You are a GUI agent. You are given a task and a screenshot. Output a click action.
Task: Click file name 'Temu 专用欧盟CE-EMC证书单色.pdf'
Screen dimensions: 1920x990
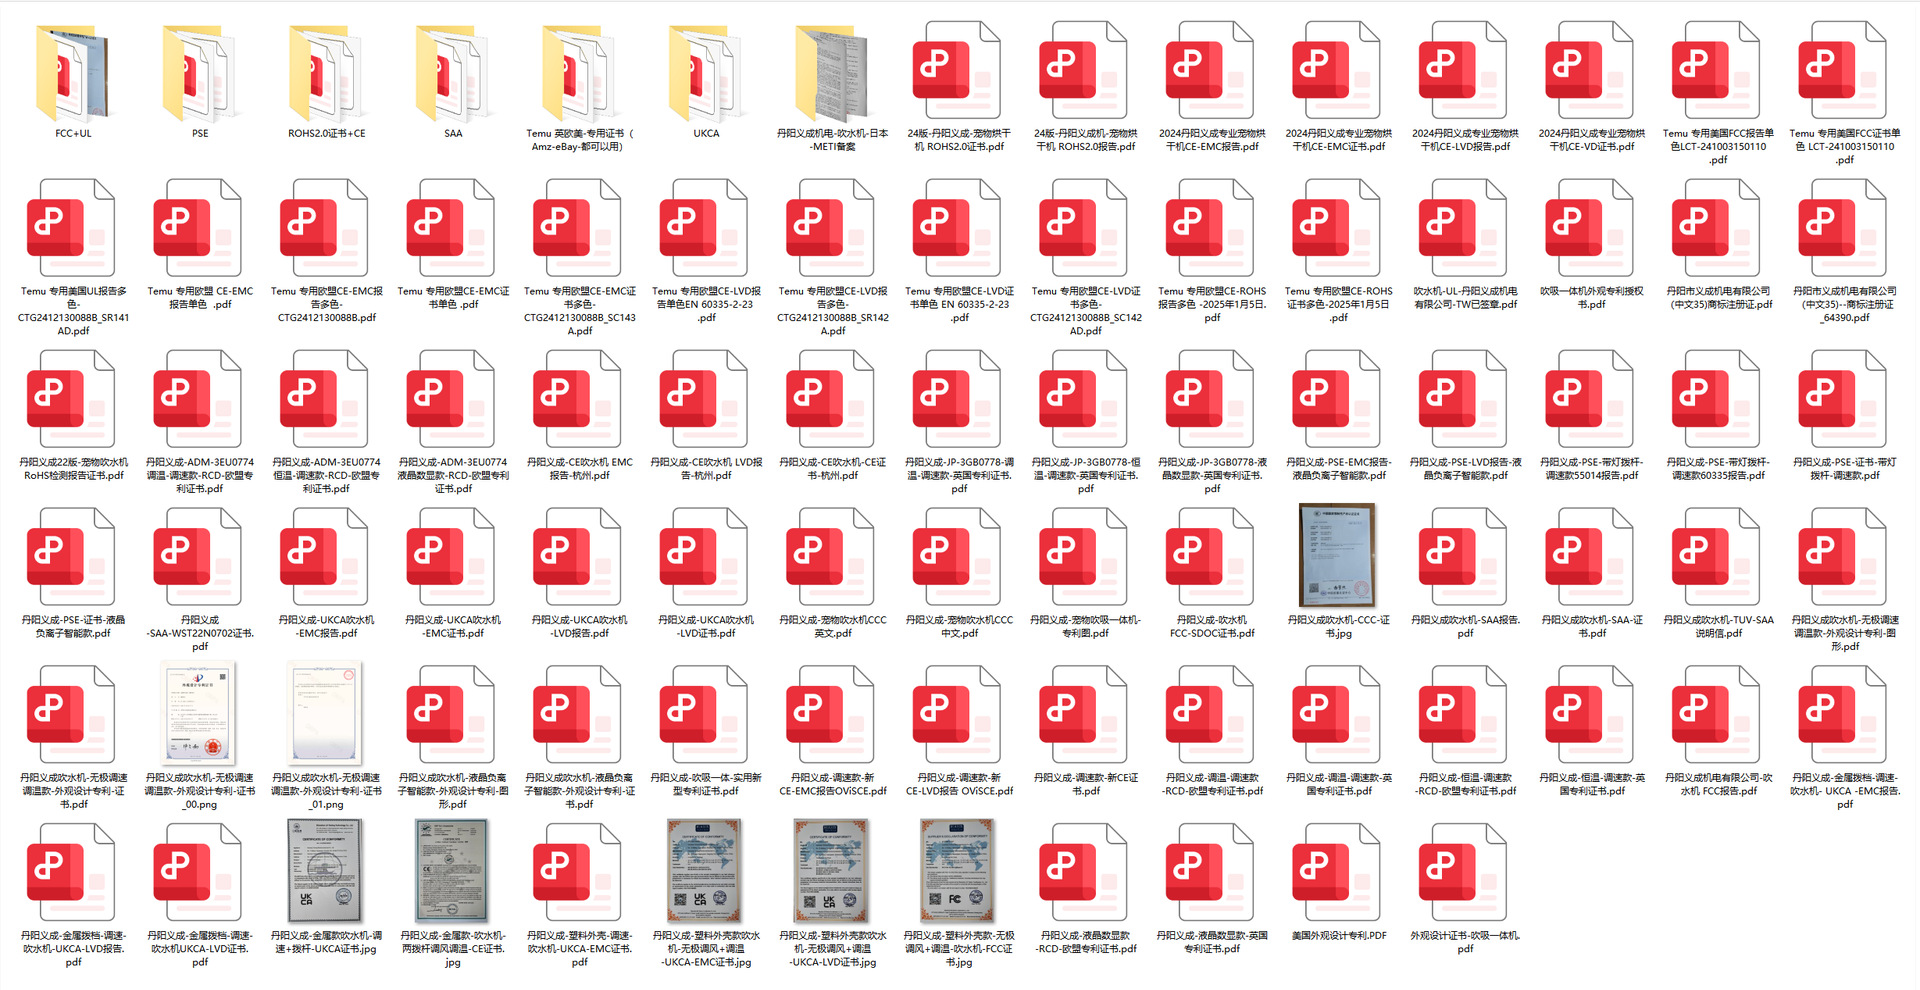pyautogui.click(x=453, y=298)
